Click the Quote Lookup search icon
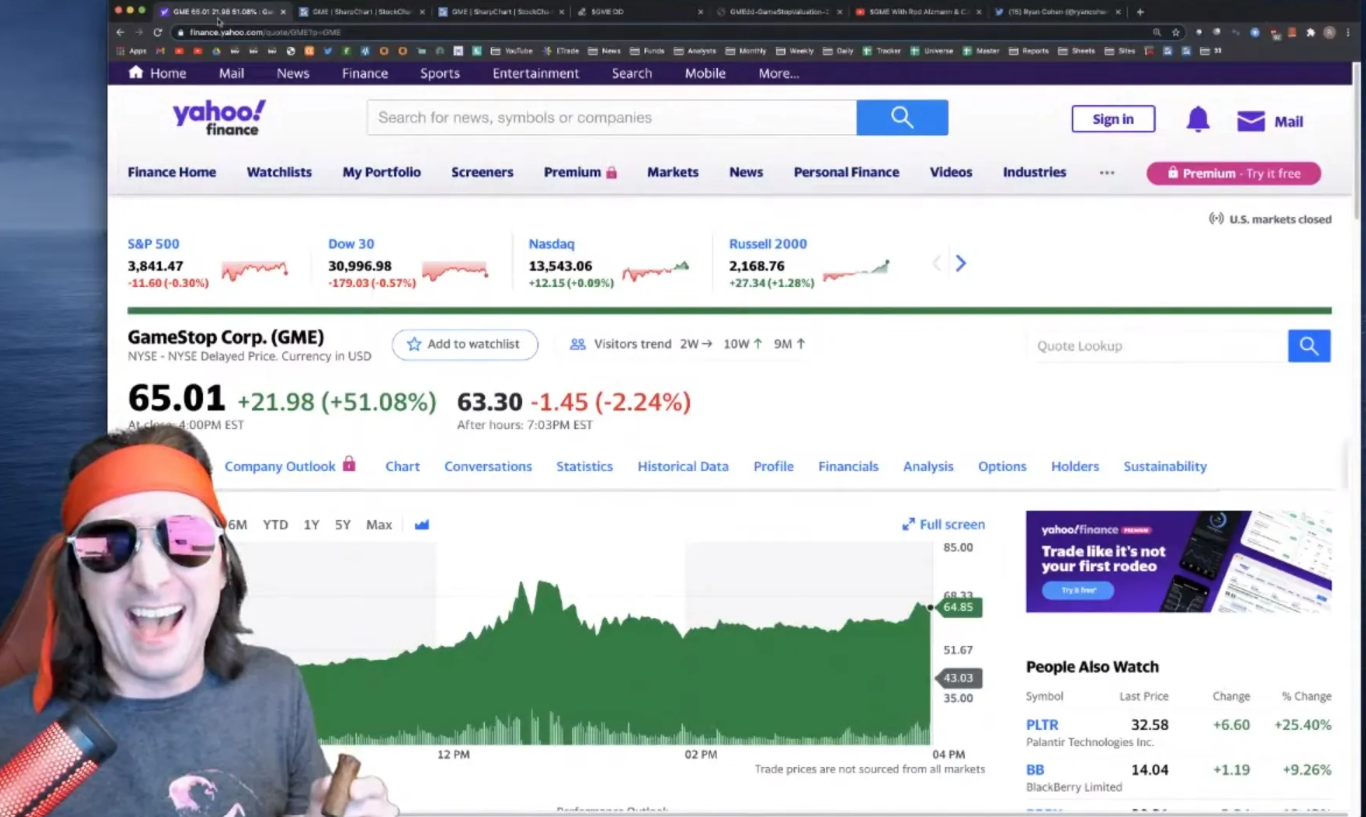1366x817 pixels. coord(1308,346)
